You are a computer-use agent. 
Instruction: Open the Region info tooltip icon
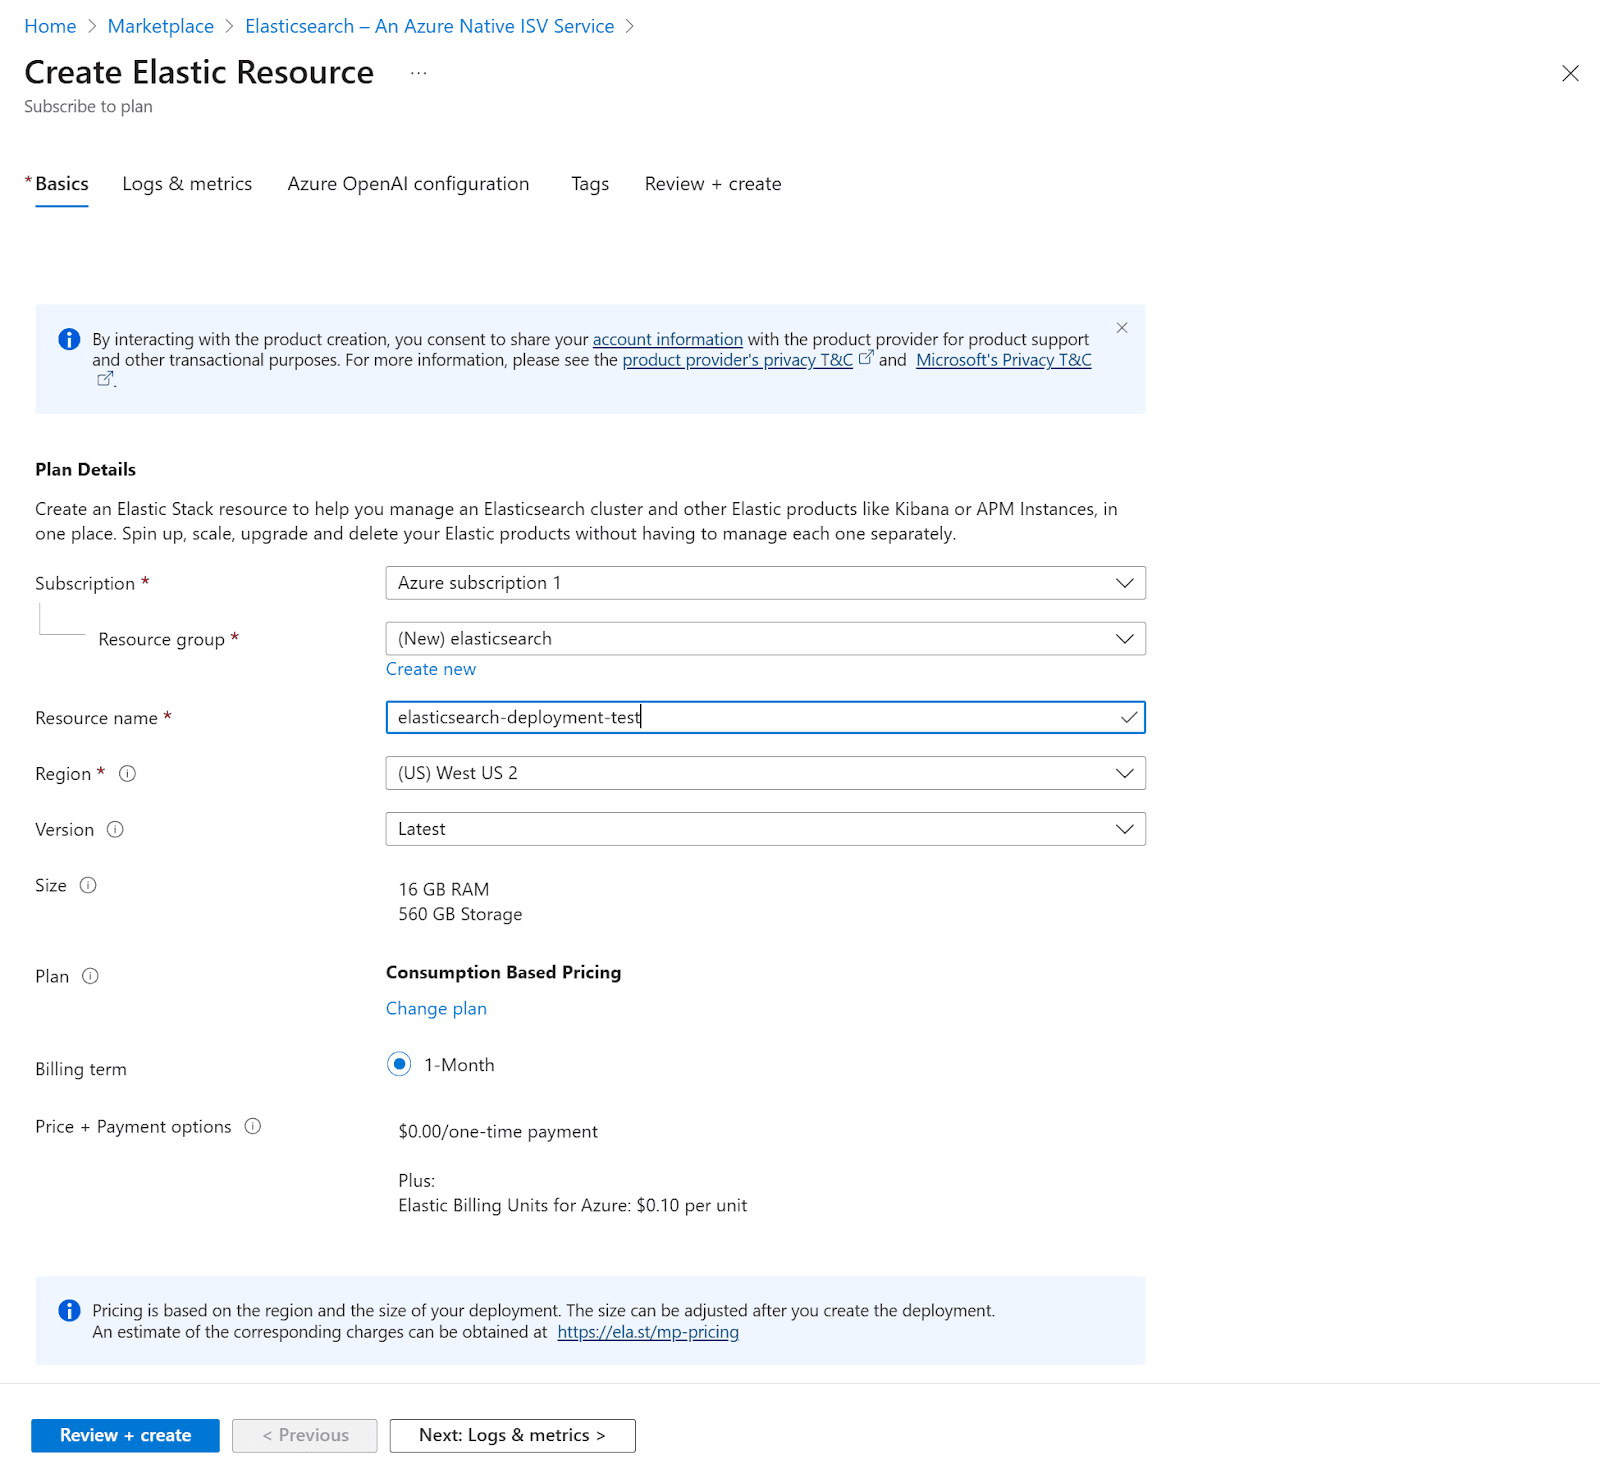pyautogui.click(x=127, y=773)
